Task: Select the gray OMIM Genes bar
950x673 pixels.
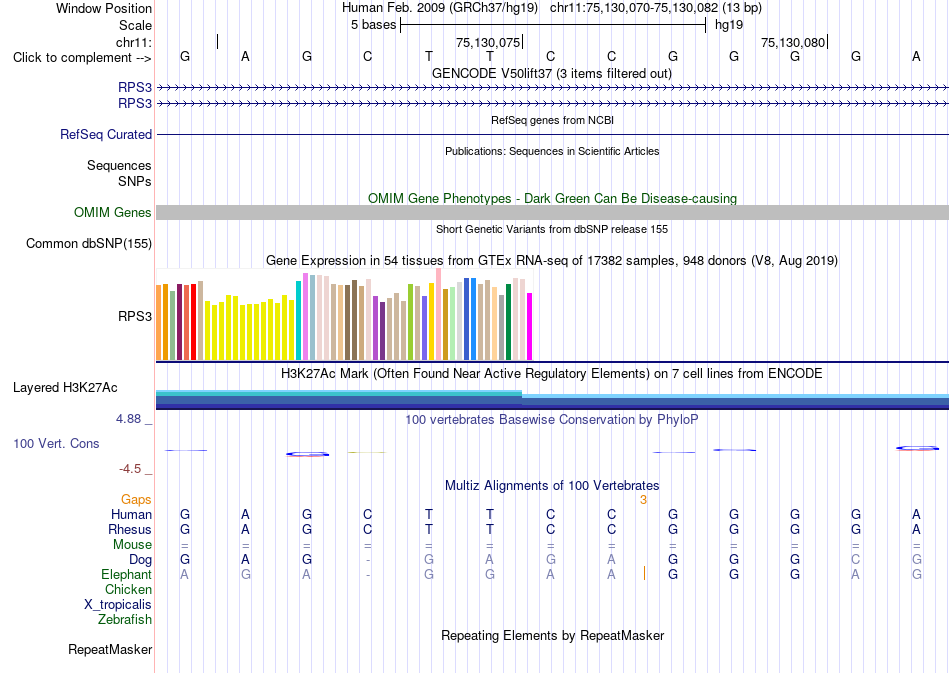Action: coord(552,213)
